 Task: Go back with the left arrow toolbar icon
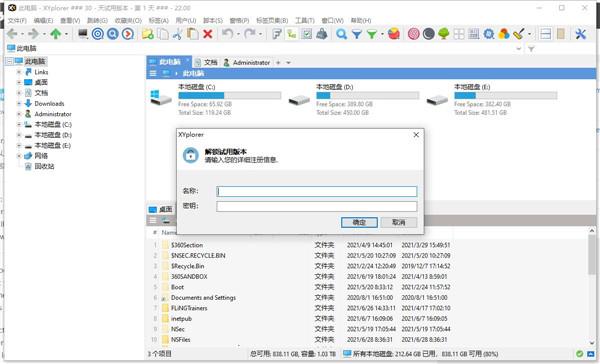[x=12, y=34]
